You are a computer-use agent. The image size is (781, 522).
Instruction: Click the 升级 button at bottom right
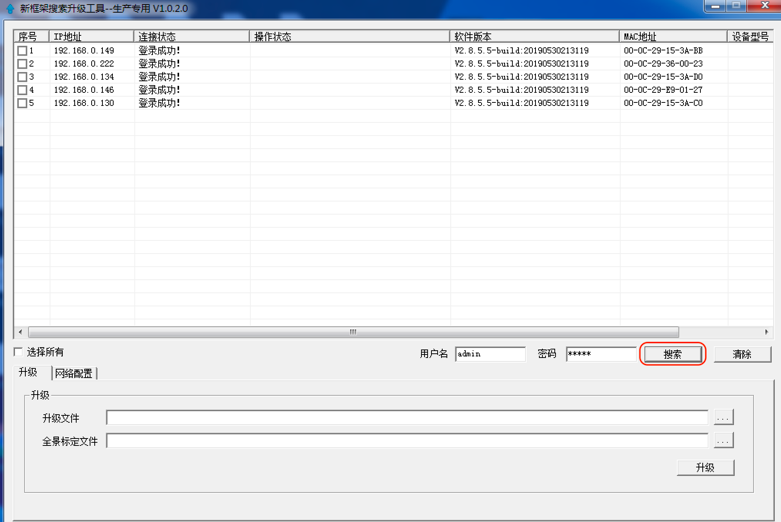705,467
